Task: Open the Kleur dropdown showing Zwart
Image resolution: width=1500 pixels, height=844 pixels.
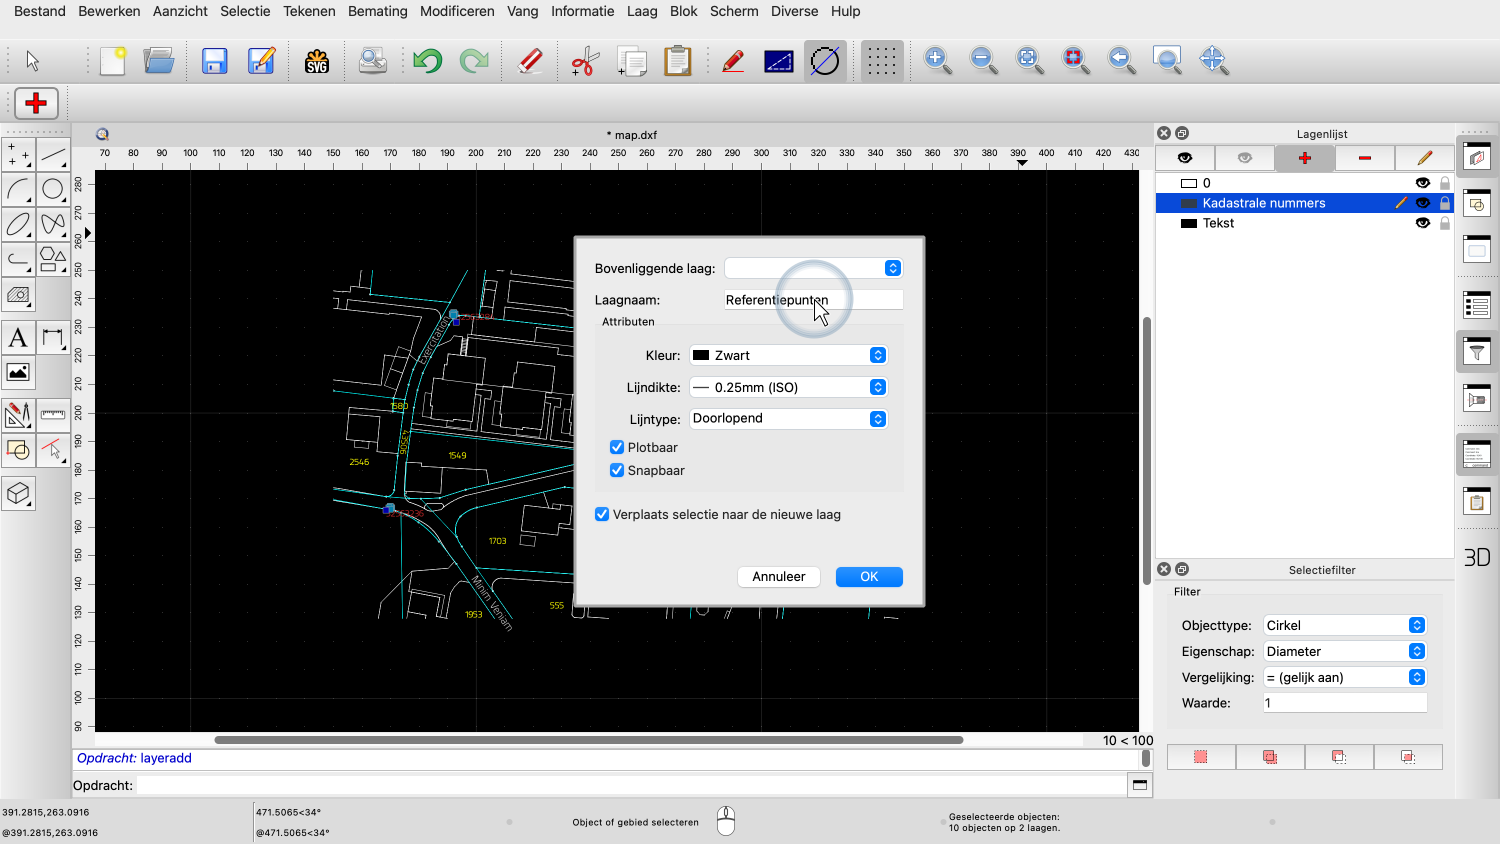Action: pyautogui.click(x=788, y=356)
